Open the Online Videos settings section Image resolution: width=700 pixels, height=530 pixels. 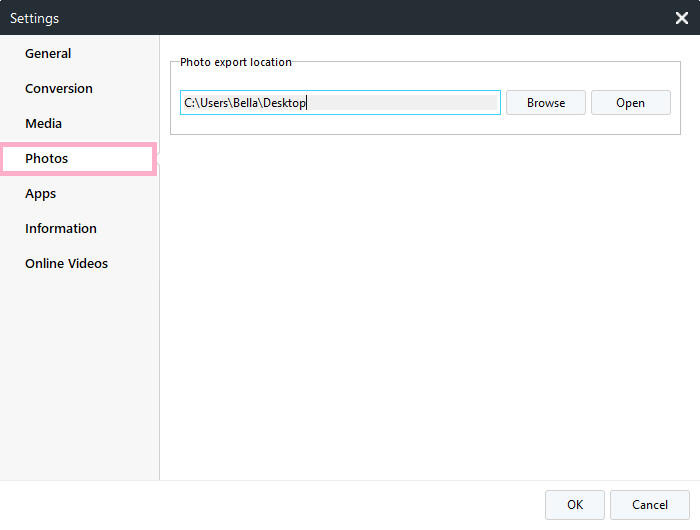click(66, 264)
